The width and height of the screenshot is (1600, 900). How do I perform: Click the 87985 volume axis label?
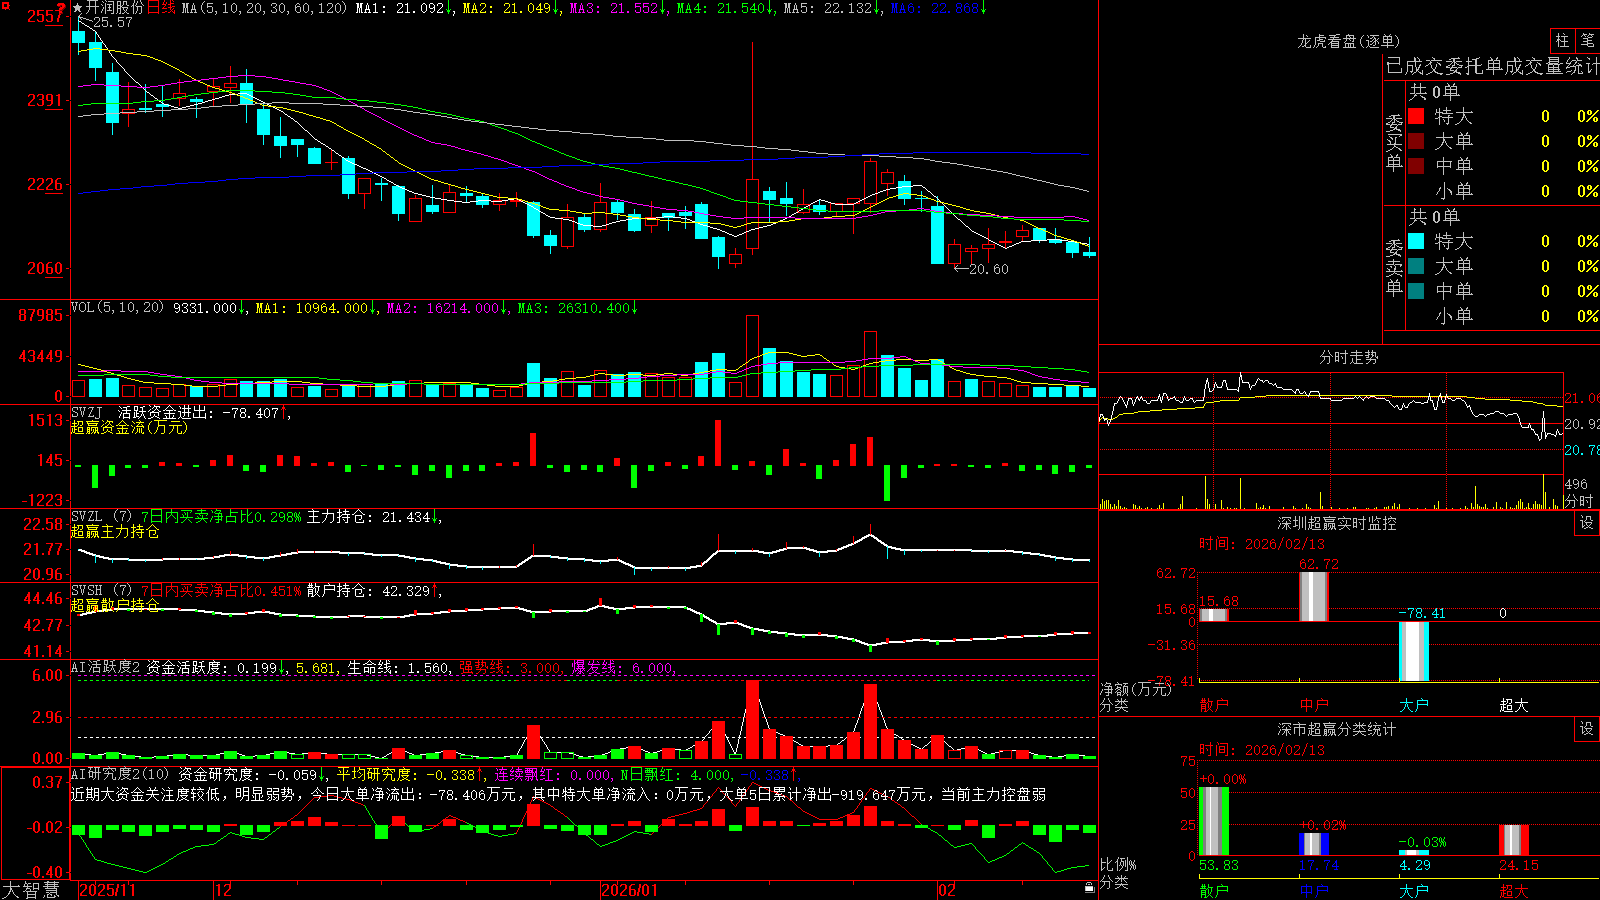click(40, 315)
